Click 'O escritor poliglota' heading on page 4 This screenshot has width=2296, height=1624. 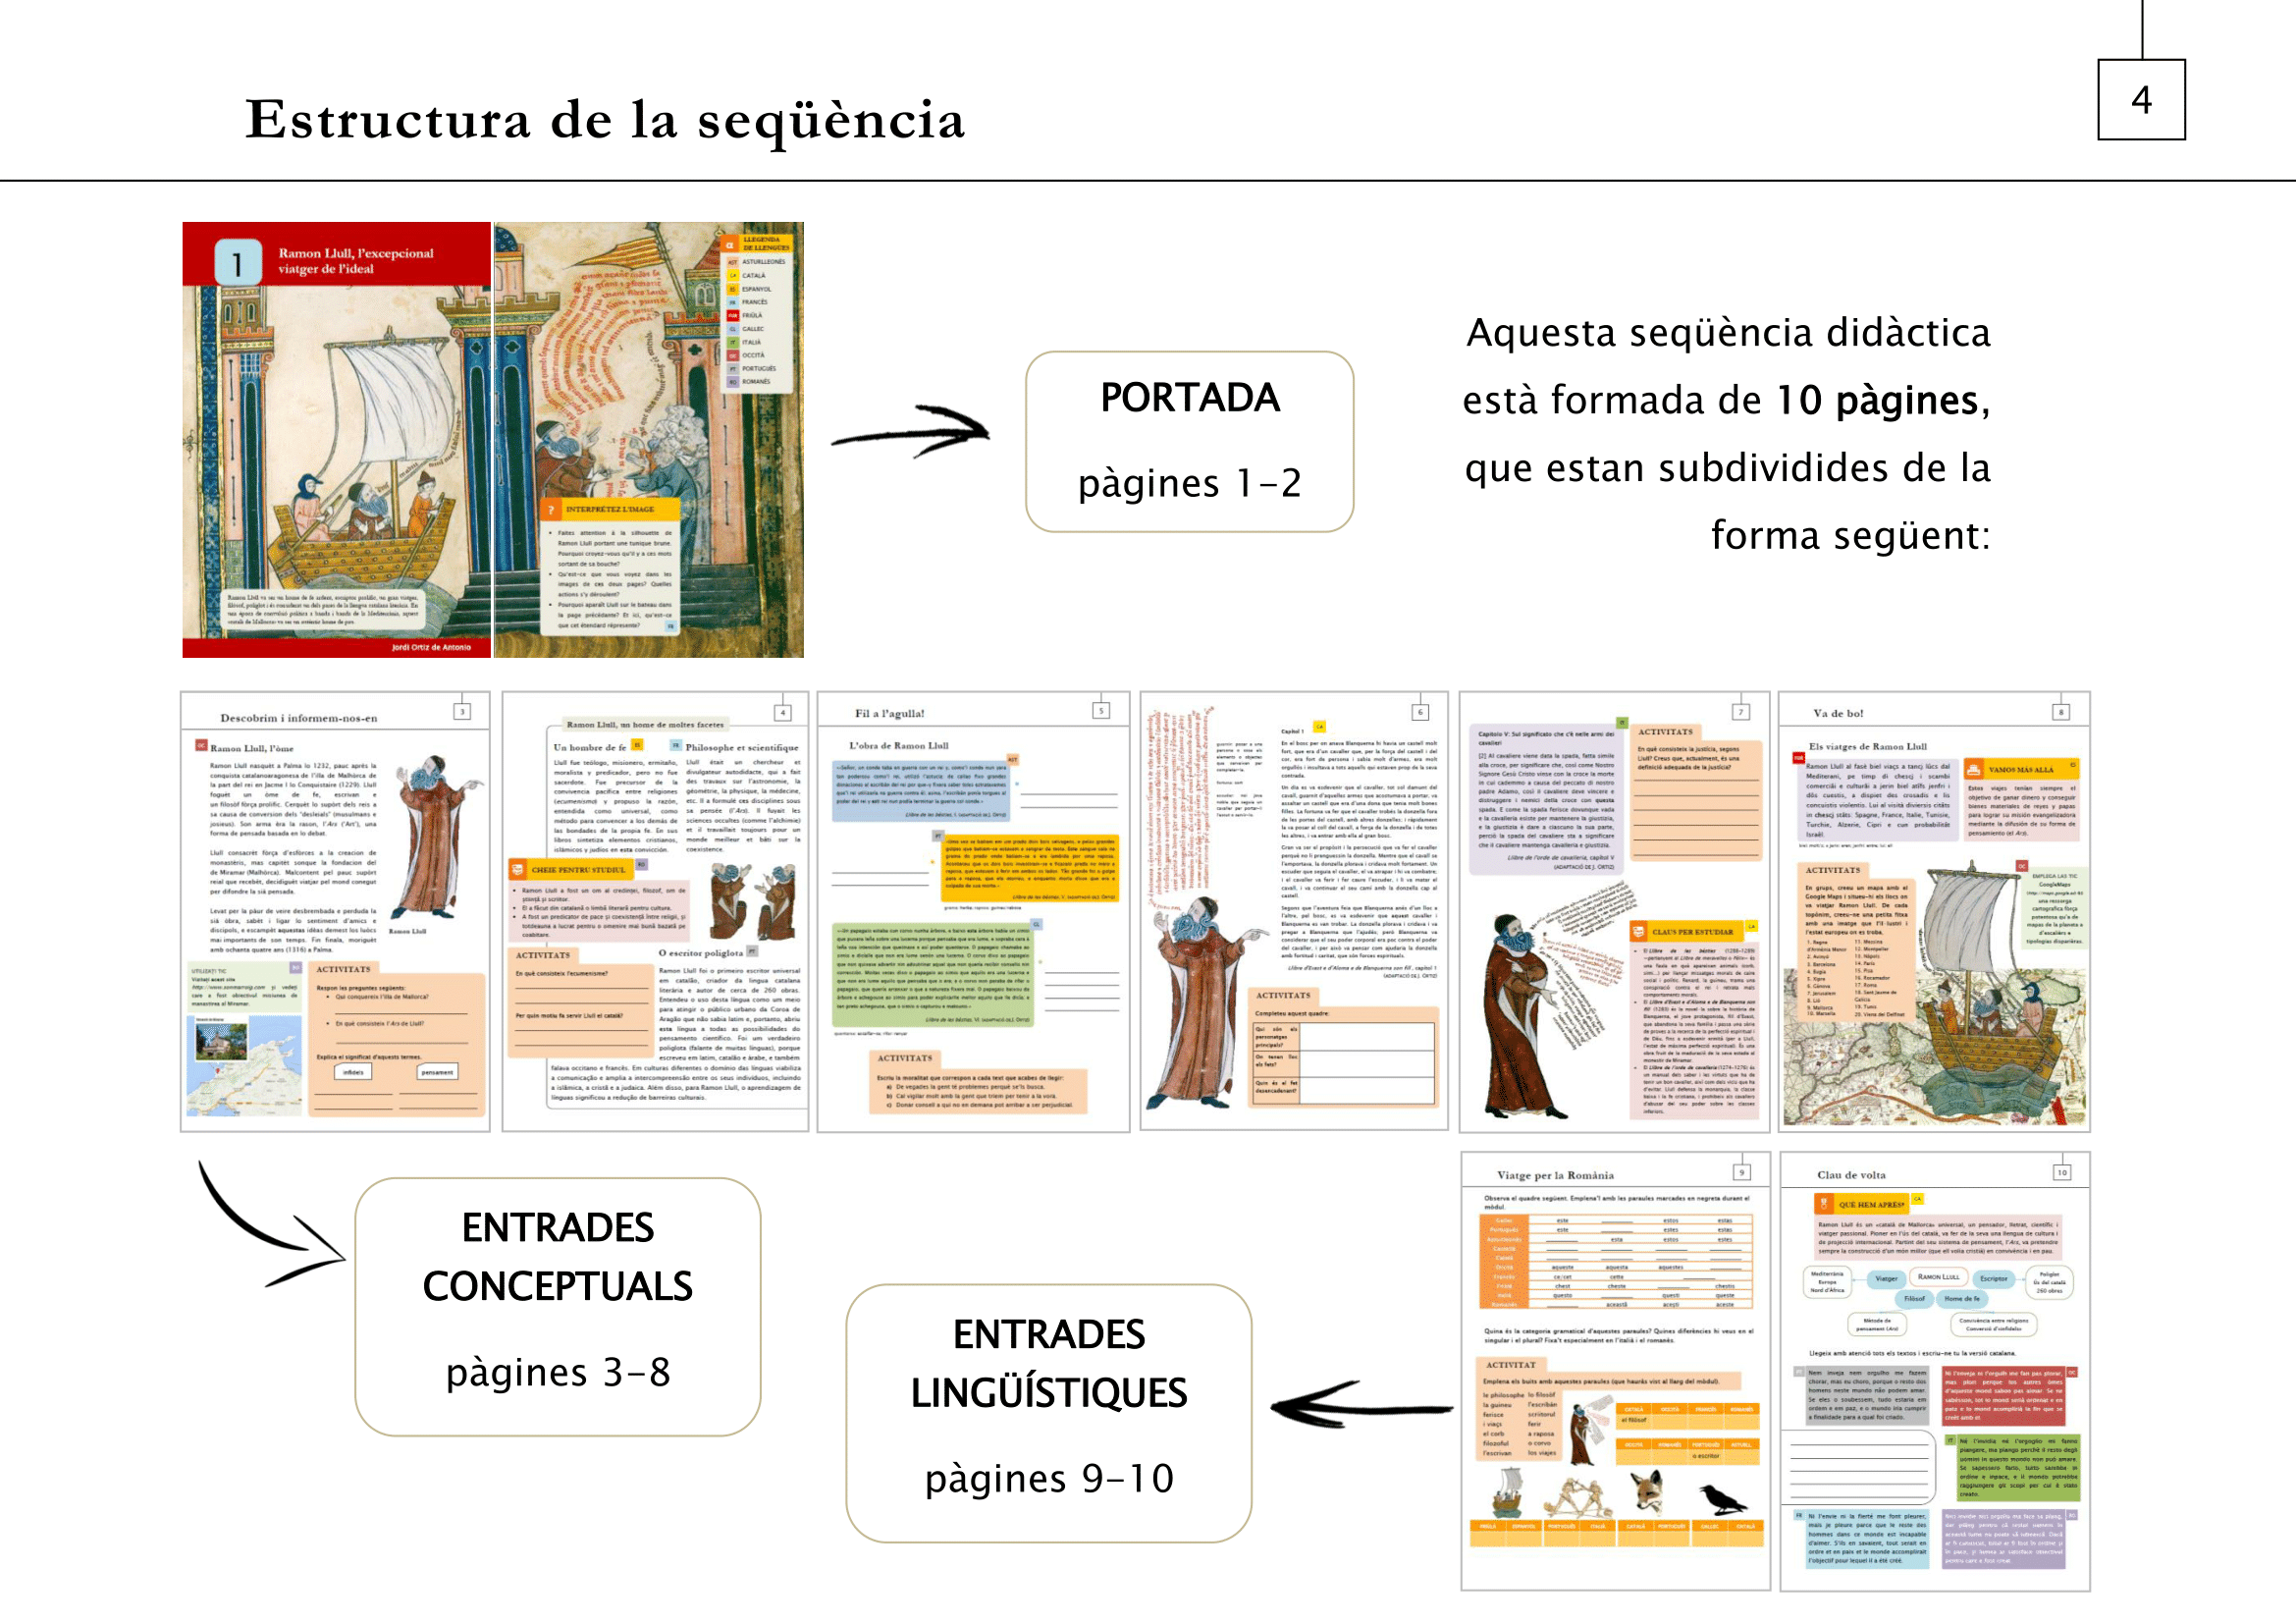pos(701,954)
